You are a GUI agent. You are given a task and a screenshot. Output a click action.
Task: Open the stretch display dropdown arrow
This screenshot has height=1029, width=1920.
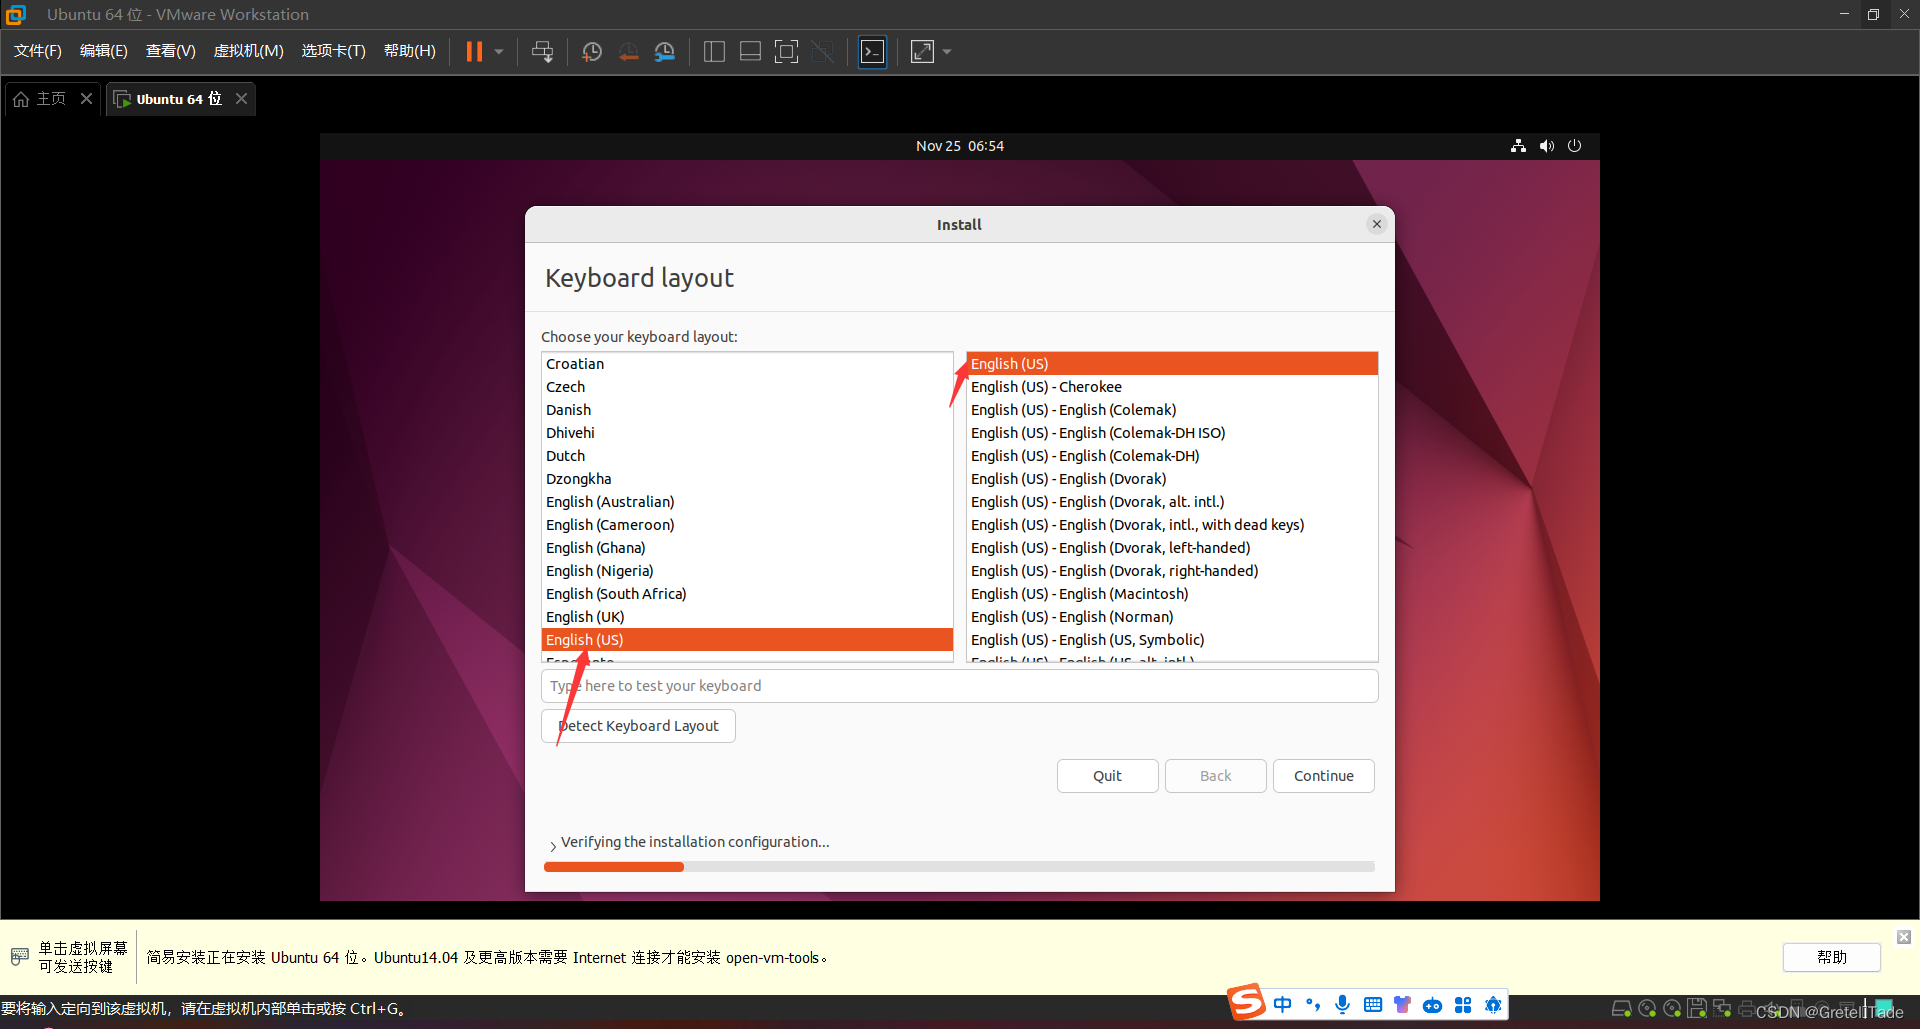pos(947,52)
